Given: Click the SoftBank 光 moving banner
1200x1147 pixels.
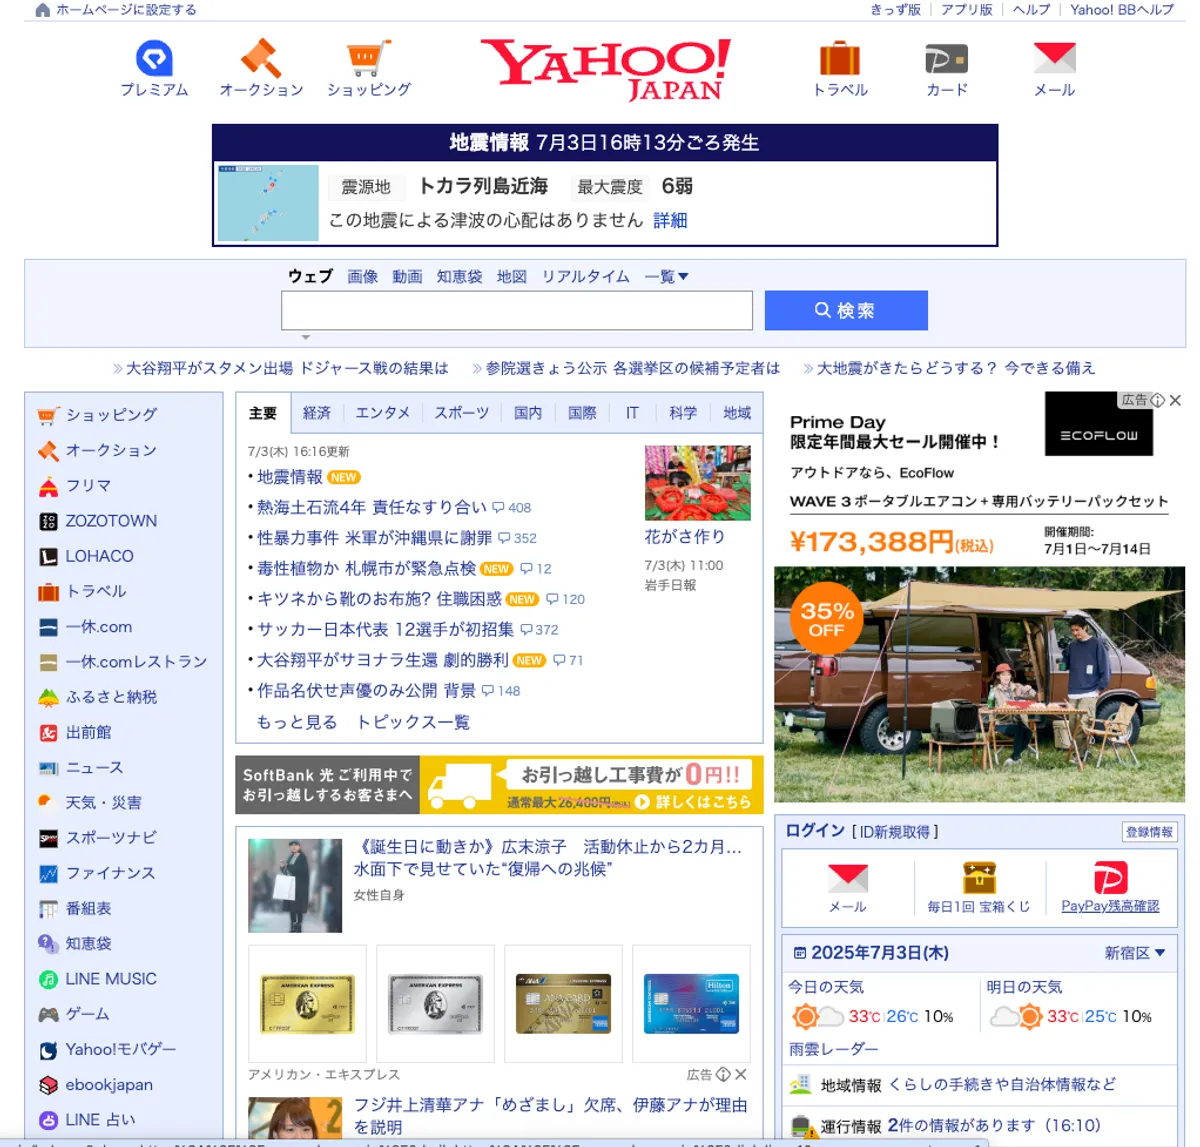Looking at the screenshot, I should point(499,785).
